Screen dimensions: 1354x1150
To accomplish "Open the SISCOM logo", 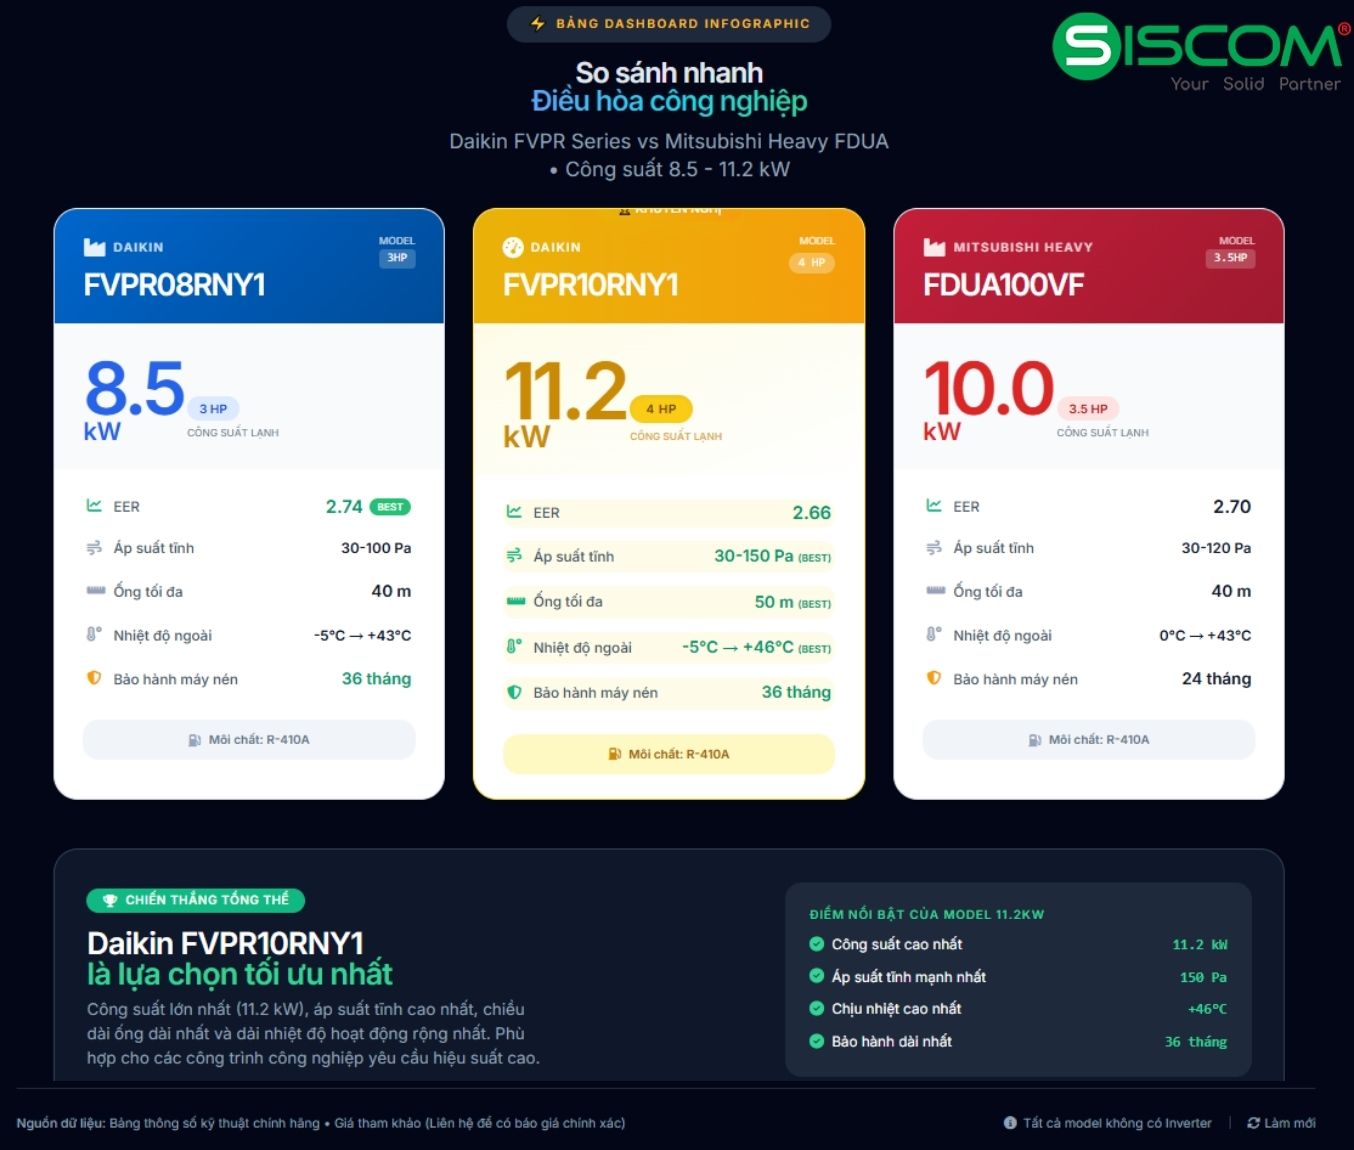I will [1201, 52].
